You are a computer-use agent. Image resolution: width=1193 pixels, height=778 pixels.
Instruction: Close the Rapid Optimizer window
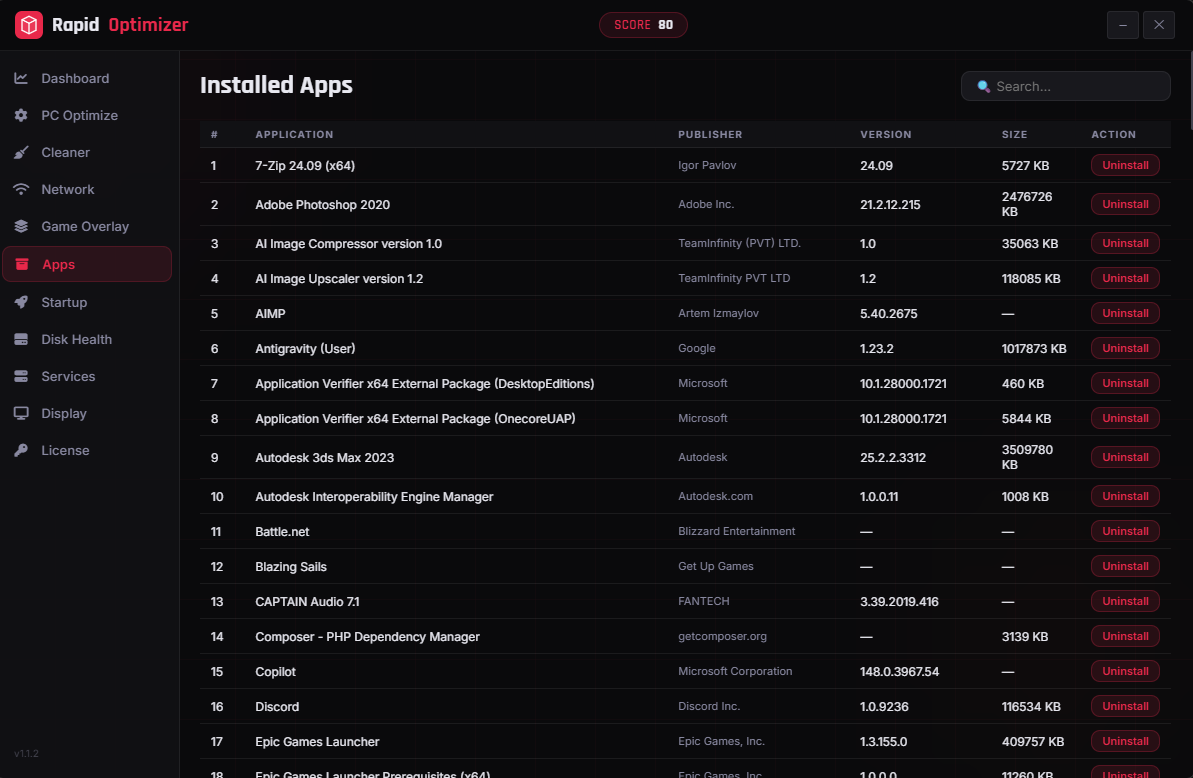coord(1158,25)
